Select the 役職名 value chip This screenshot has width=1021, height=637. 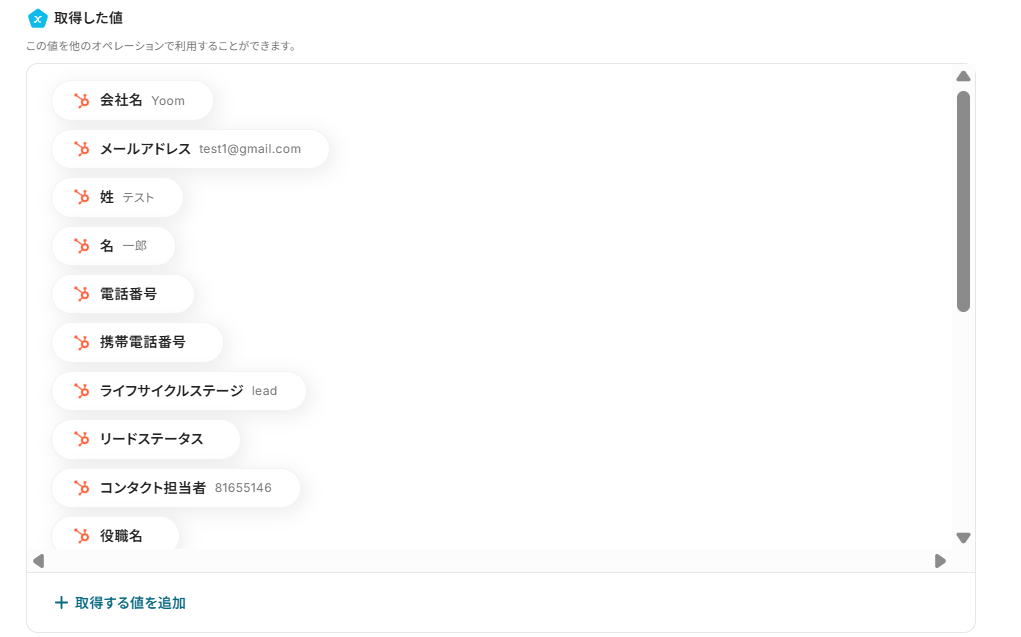115,536
